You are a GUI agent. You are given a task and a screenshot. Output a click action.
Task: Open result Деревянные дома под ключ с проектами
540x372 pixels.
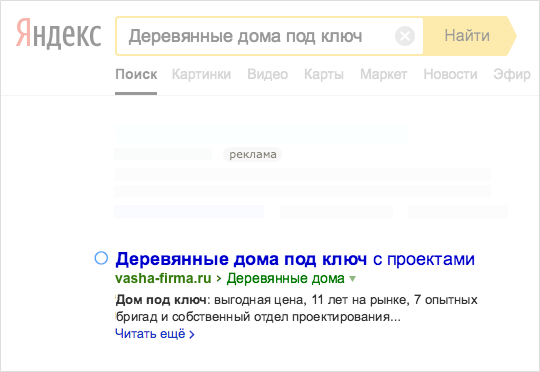(295, 259)
